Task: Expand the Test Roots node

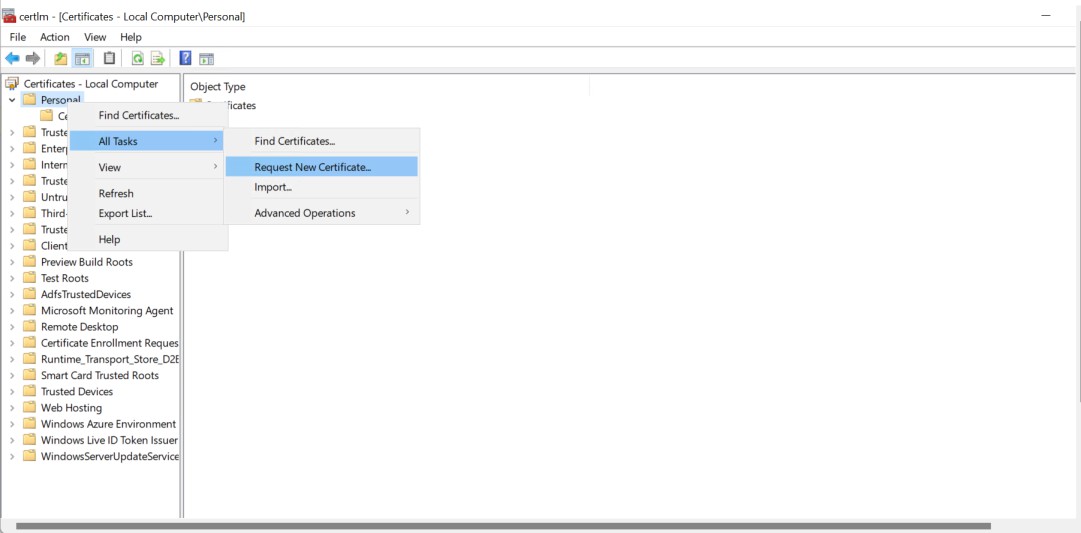Action: click(x=12, y=278)
